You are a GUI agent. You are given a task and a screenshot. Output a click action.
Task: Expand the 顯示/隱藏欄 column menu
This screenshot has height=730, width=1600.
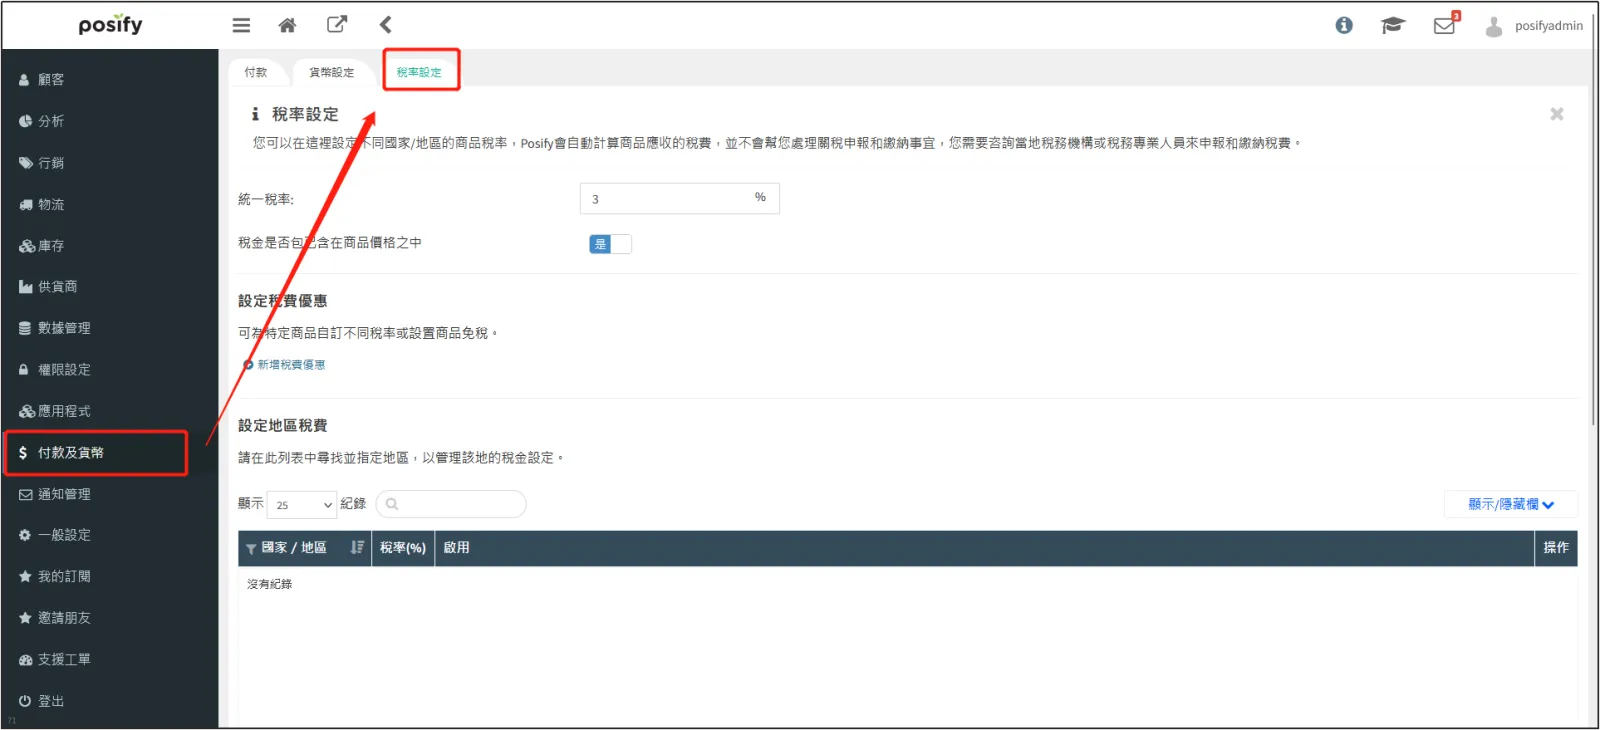coord(1510,504)
